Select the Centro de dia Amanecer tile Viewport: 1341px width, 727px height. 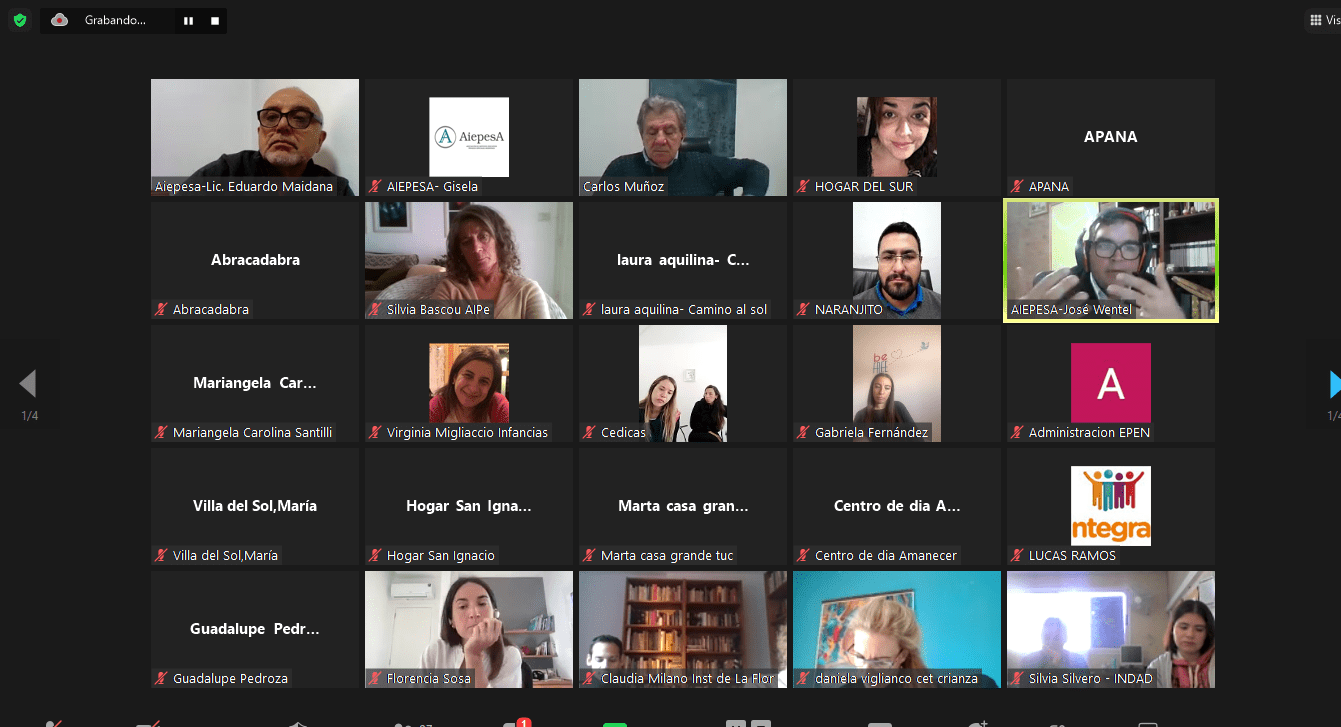(x=896, y=506)
